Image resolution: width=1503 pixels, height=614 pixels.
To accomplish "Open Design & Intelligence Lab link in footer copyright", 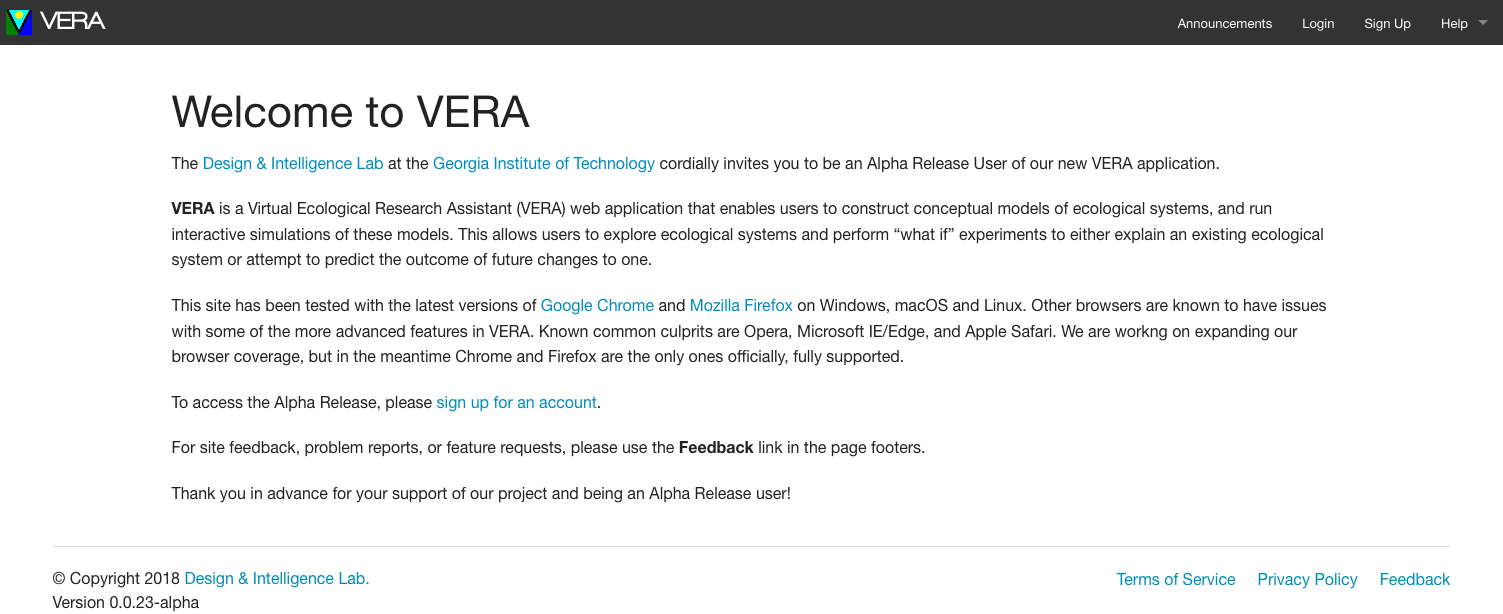I will tap(276, 579).
